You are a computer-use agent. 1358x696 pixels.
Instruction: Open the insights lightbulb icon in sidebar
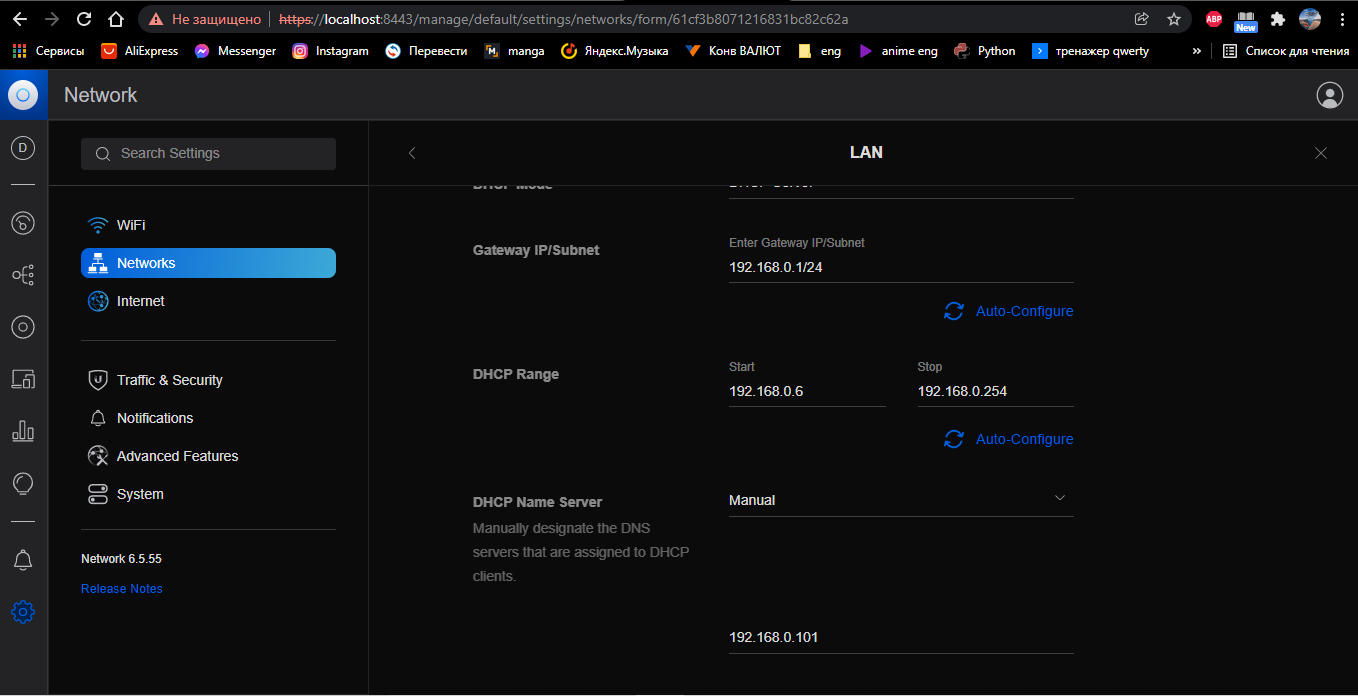pyautogui.click(x=23, y=483)
